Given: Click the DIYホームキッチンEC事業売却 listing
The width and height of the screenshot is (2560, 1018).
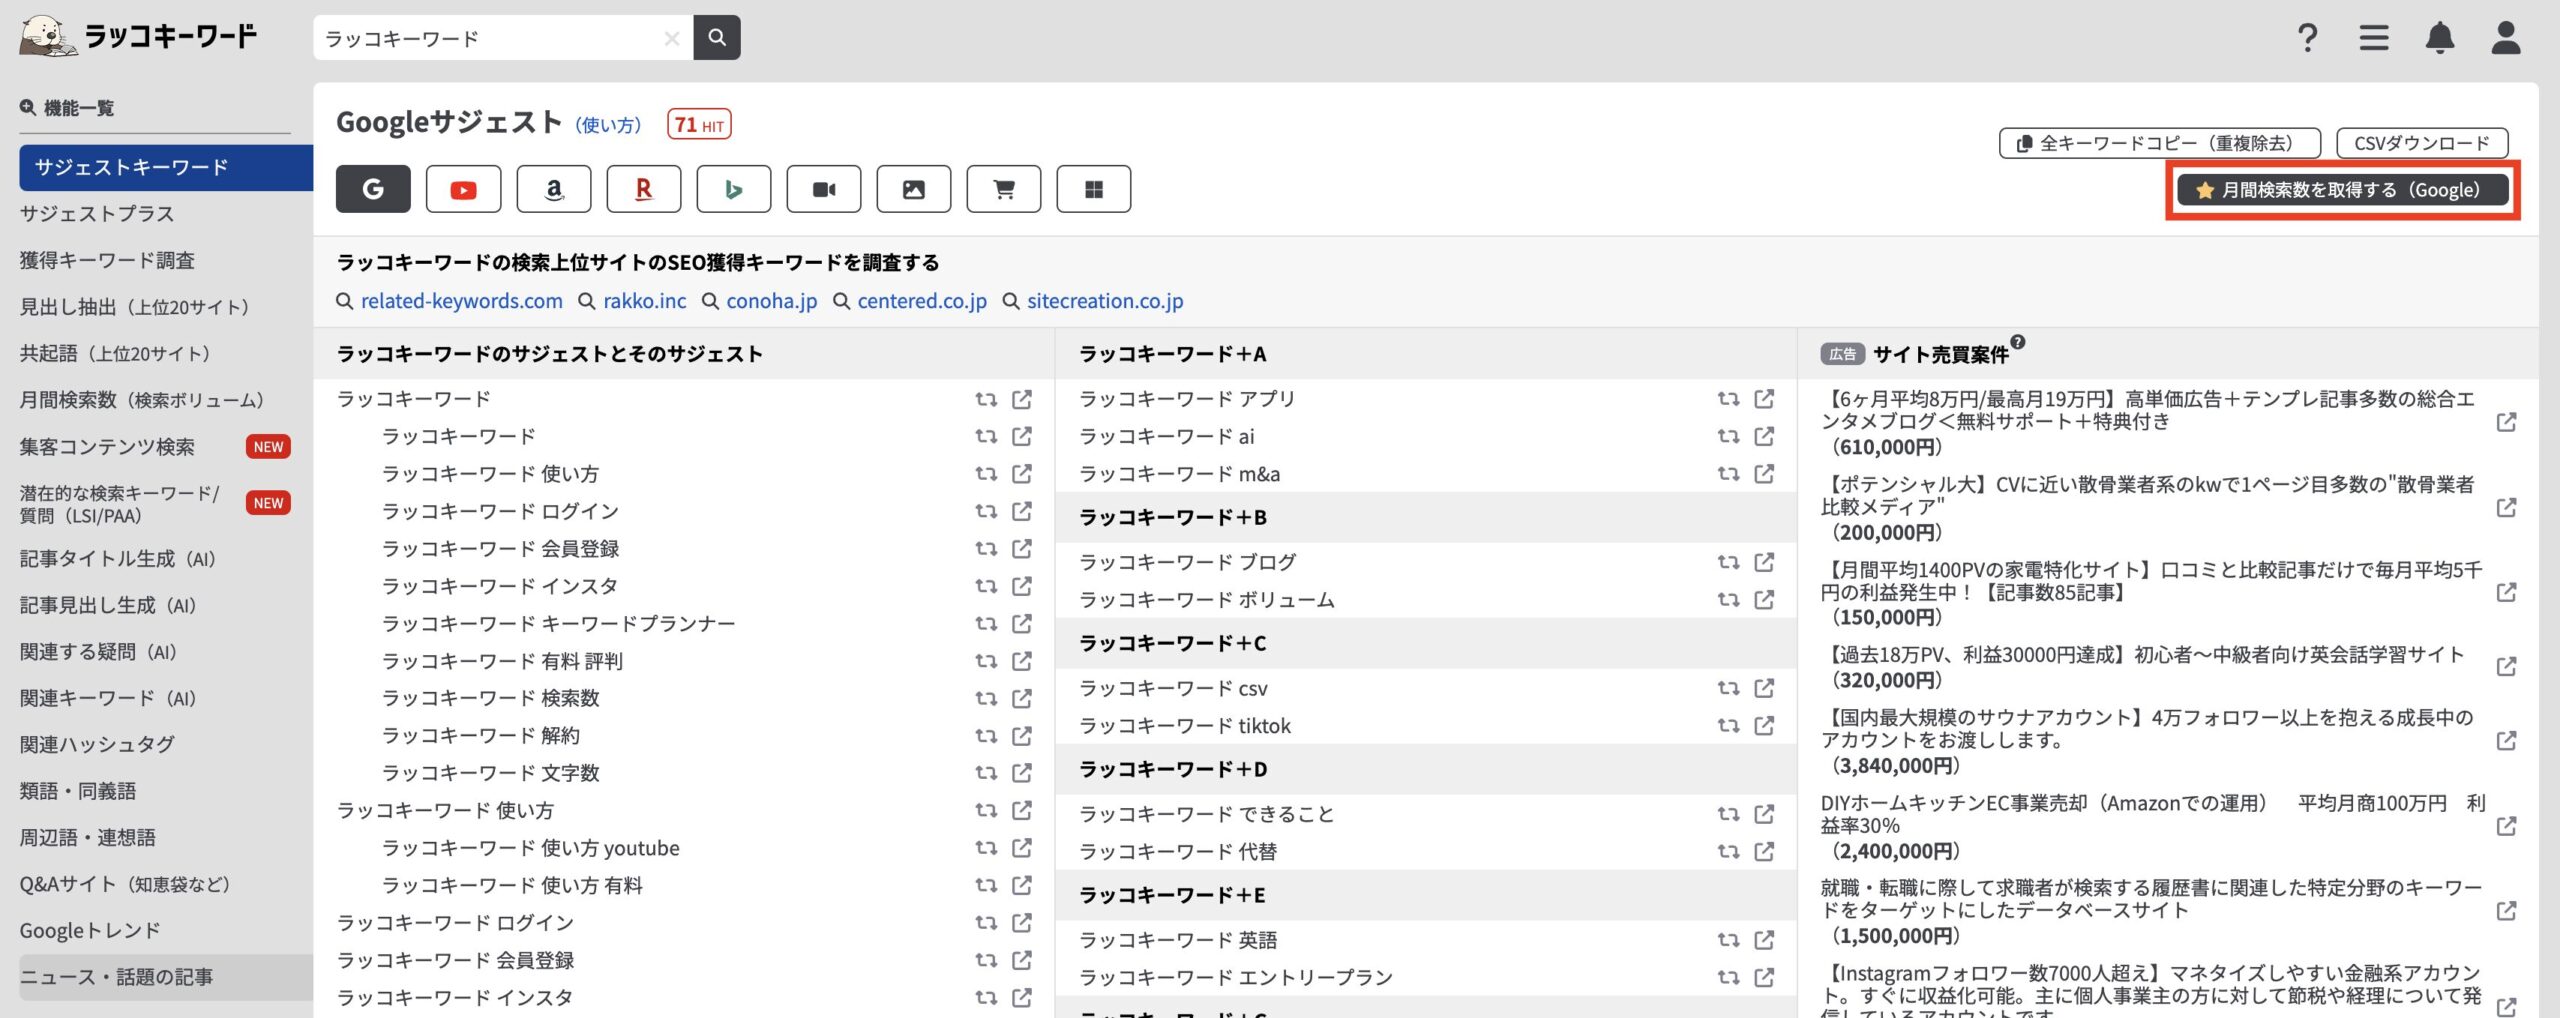Looking at the screenshot, I should click(x=2152, y=826).
